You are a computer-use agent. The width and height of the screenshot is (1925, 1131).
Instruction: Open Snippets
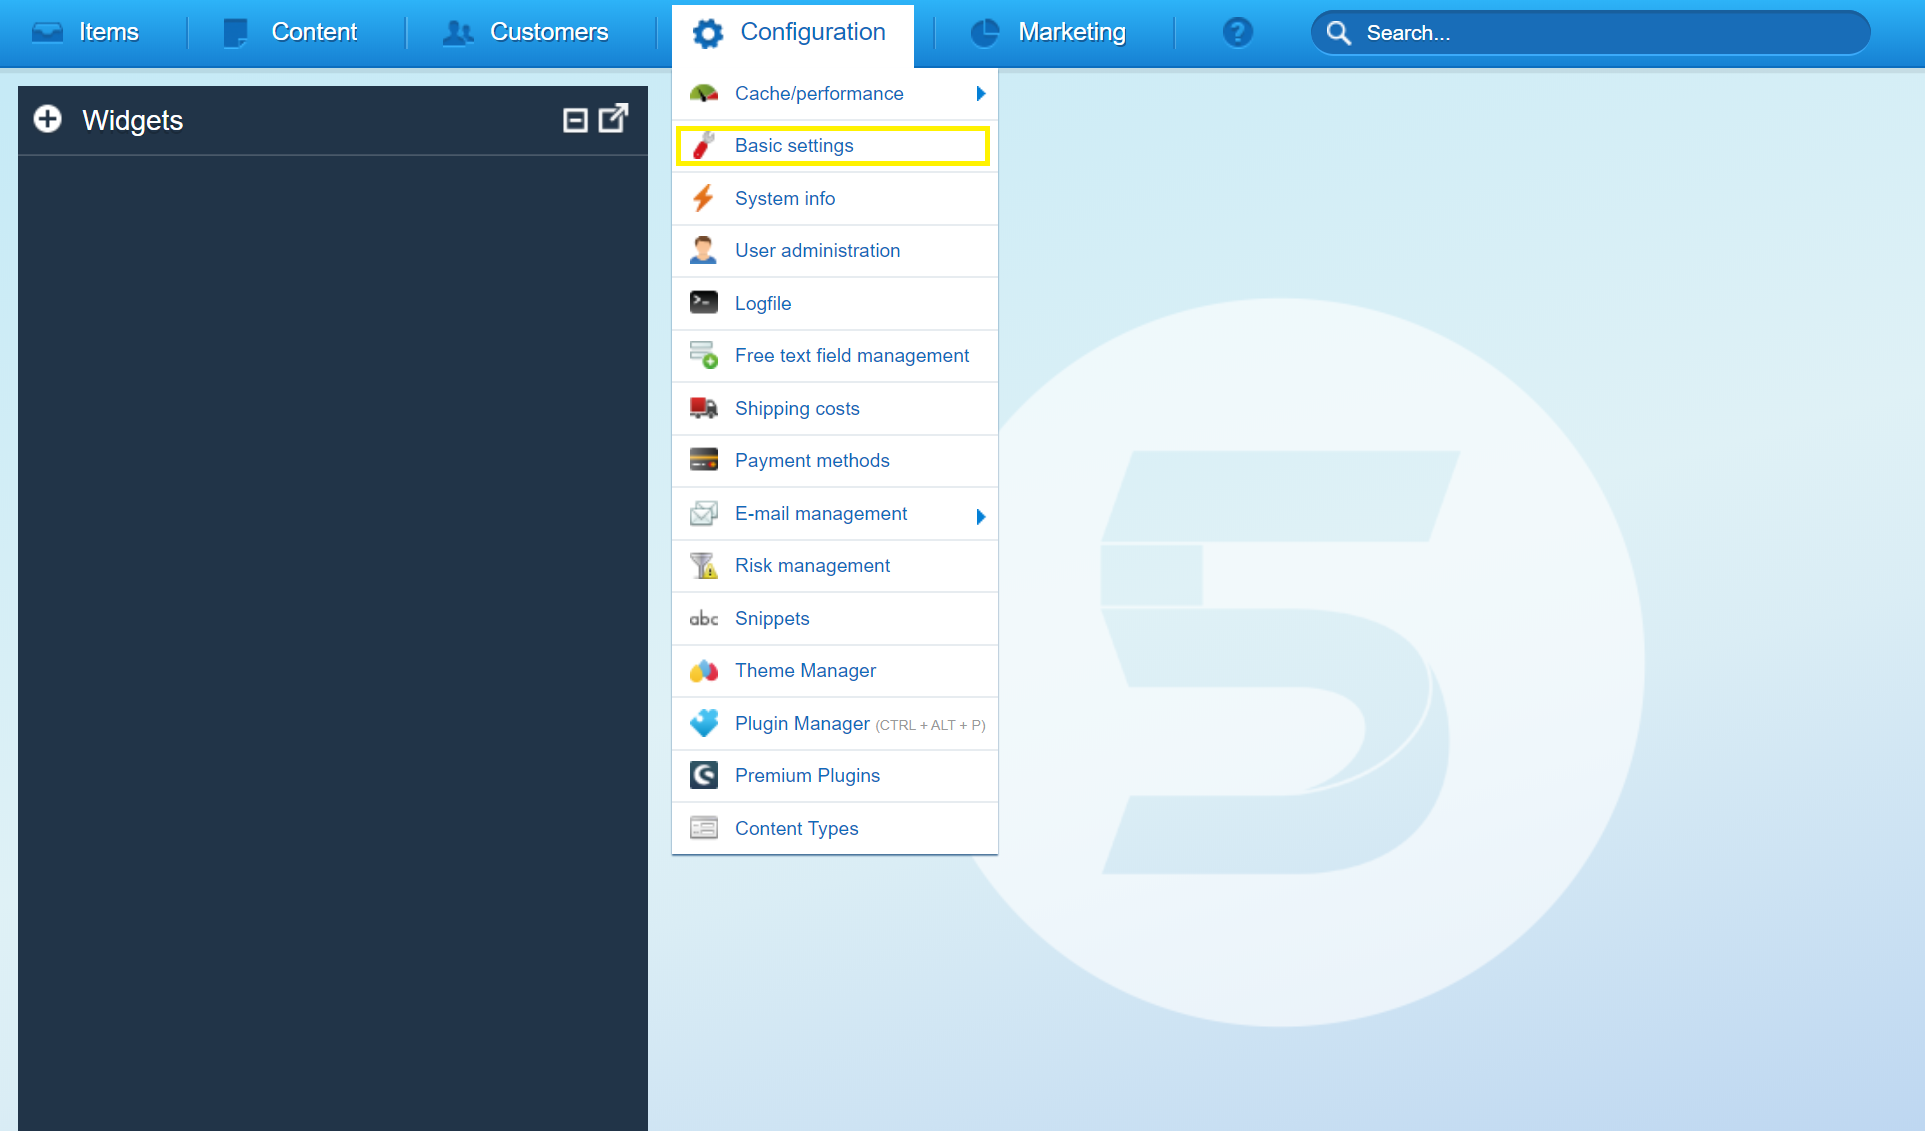click(x=834, y=618)
